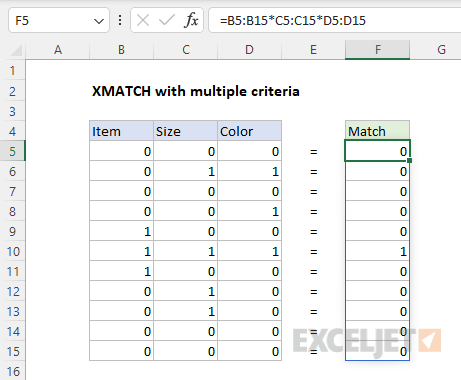The image size is (461, 380).
Task: Select row 7 header
Action: [x=13, y=191]
